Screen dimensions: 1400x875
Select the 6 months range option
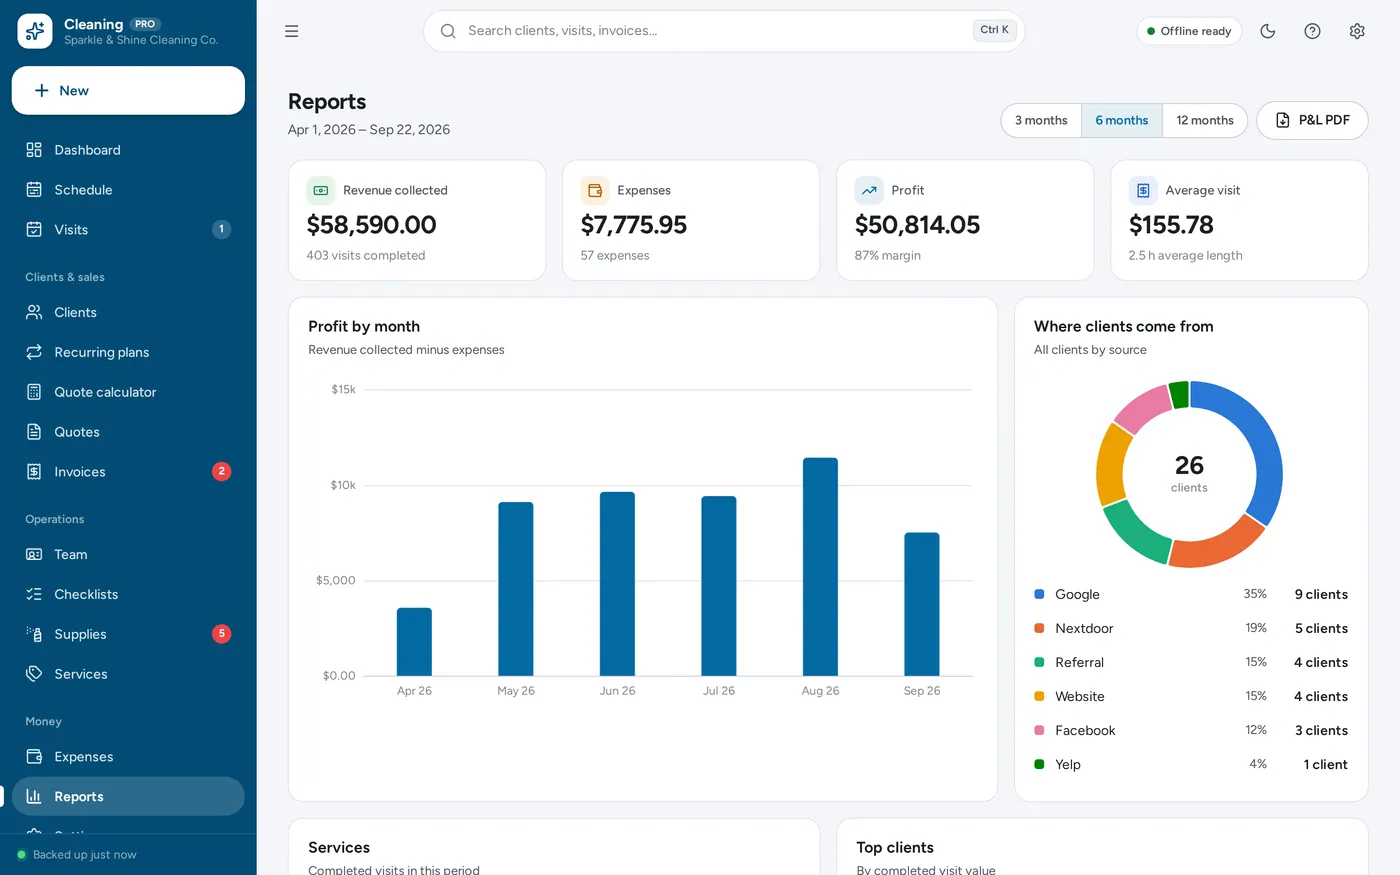[x=1122, y=120]
